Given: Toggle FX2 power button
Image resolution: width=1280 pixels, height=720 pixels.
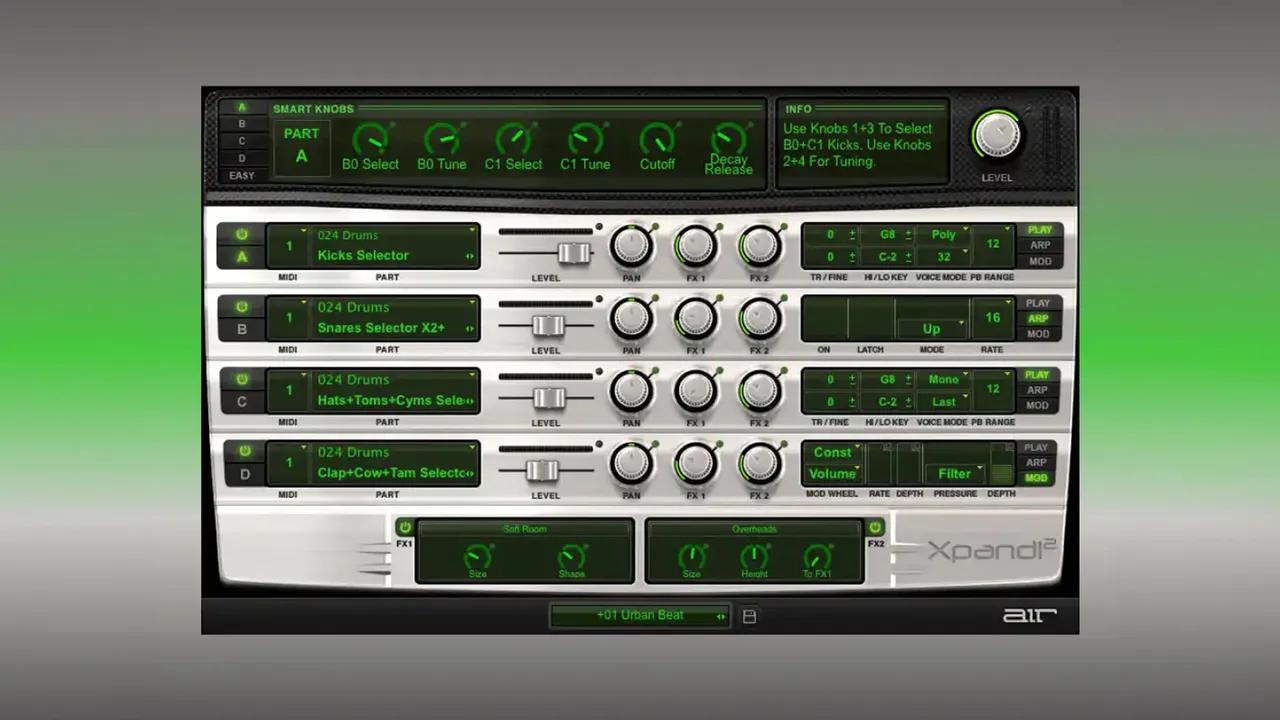Looking at the screenshot, I should point(875,527).
